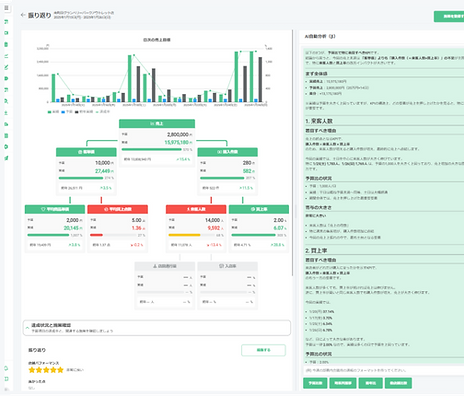Click the red actual value 9,592
This screenshot has height=396, width=464.
click(213, 228)
